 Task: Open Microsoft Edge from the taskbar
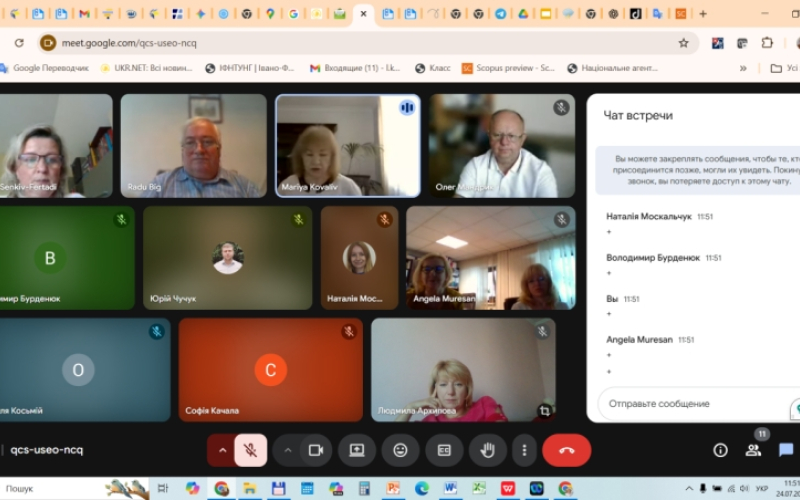421,488
